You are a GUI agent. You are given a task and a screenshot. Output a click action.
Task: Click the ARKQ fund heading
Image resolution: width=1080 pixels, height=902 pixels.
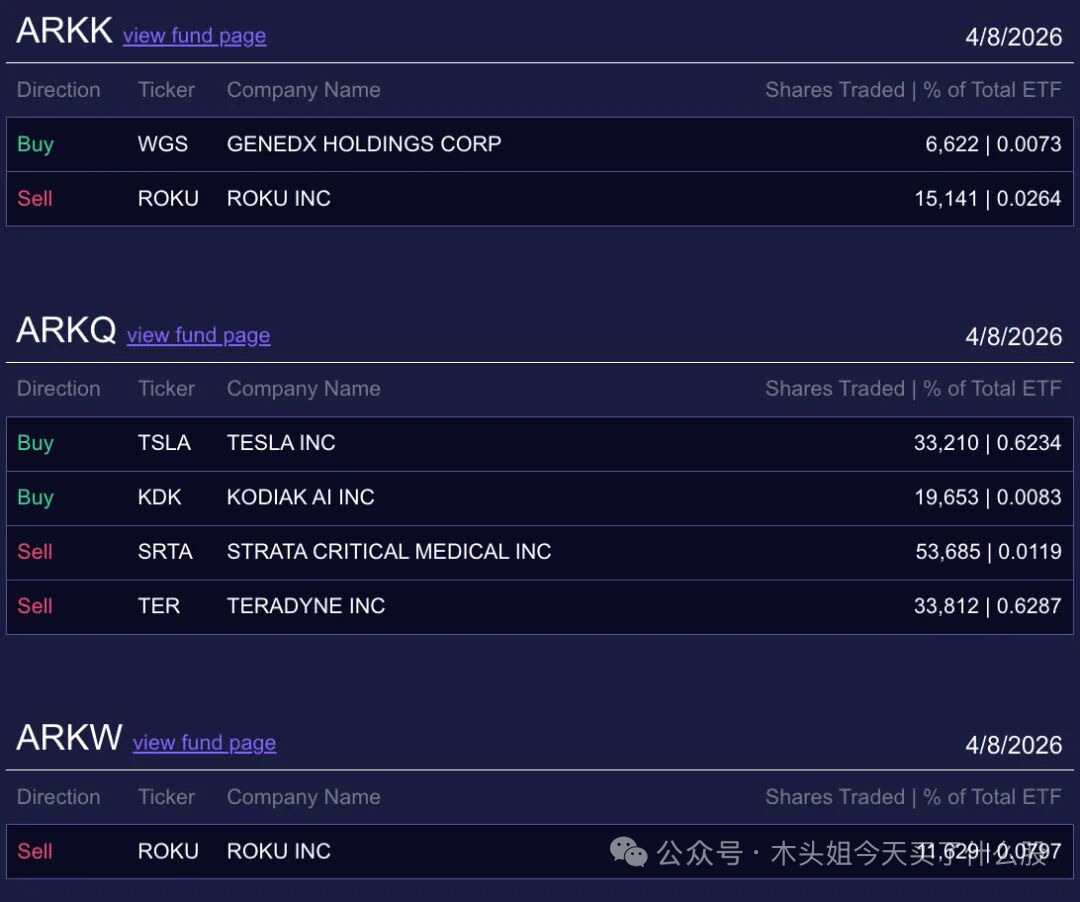coord(66,330)
